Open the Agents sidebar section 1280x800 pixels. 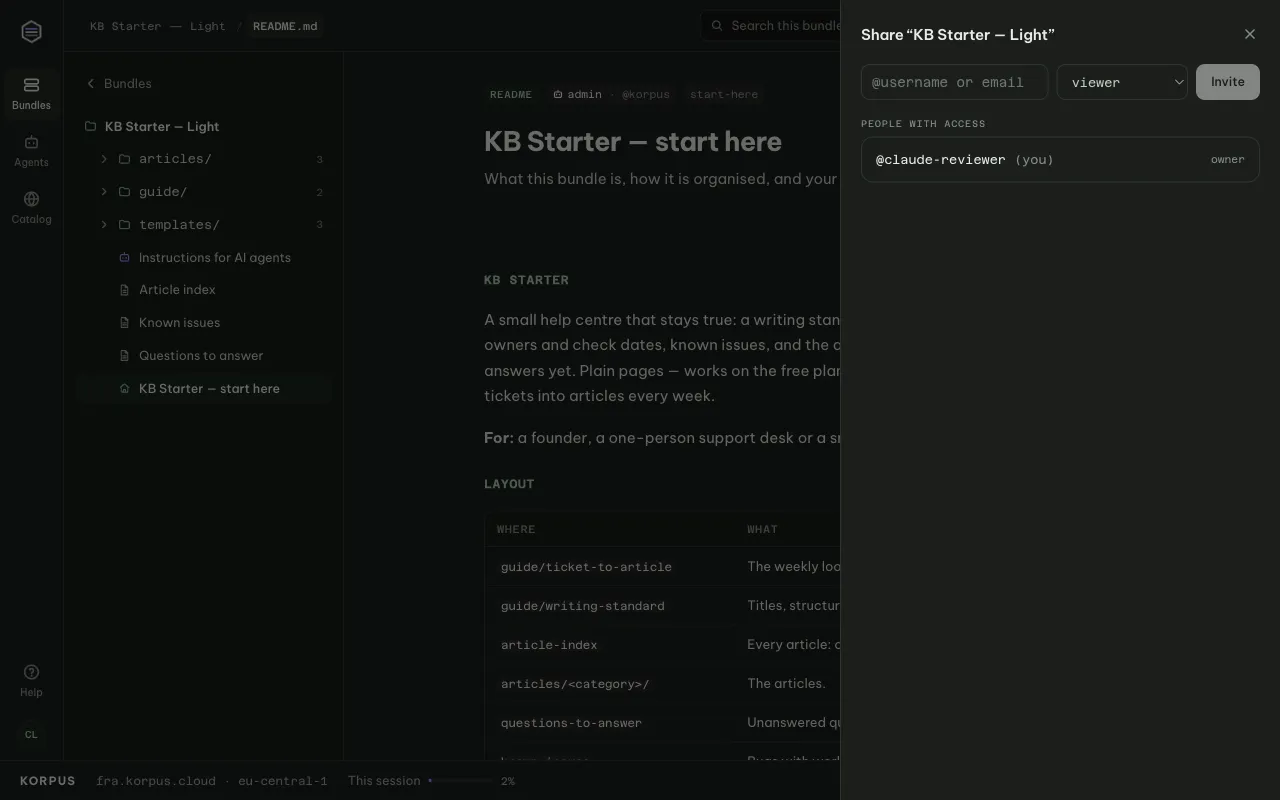pos(31,151)
